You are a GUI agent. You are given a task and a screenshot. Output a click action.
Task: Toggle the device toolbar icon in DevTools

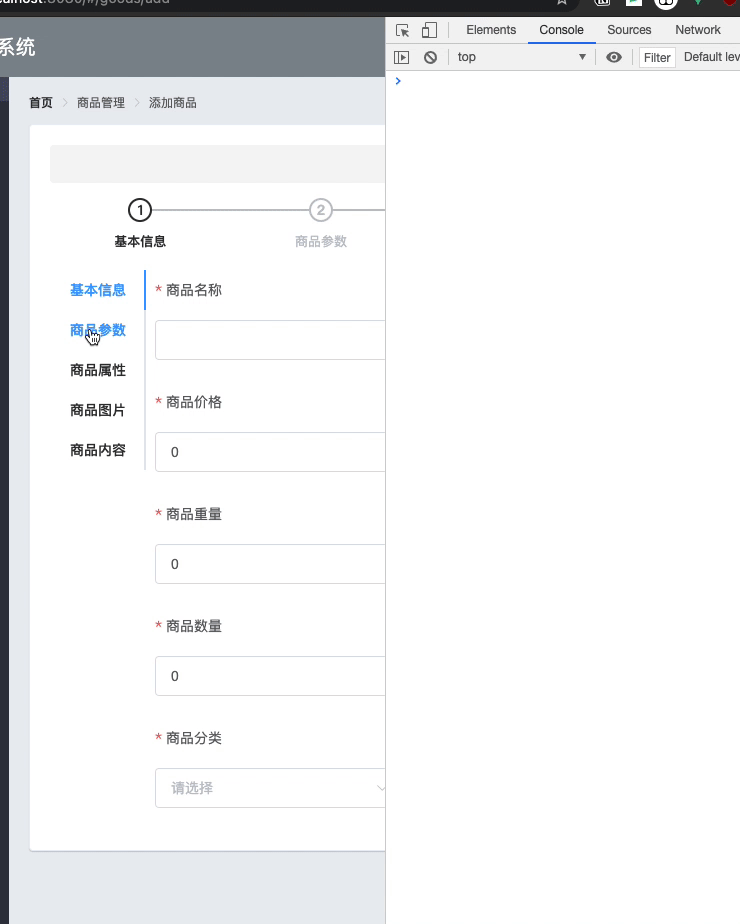point(430,30)
